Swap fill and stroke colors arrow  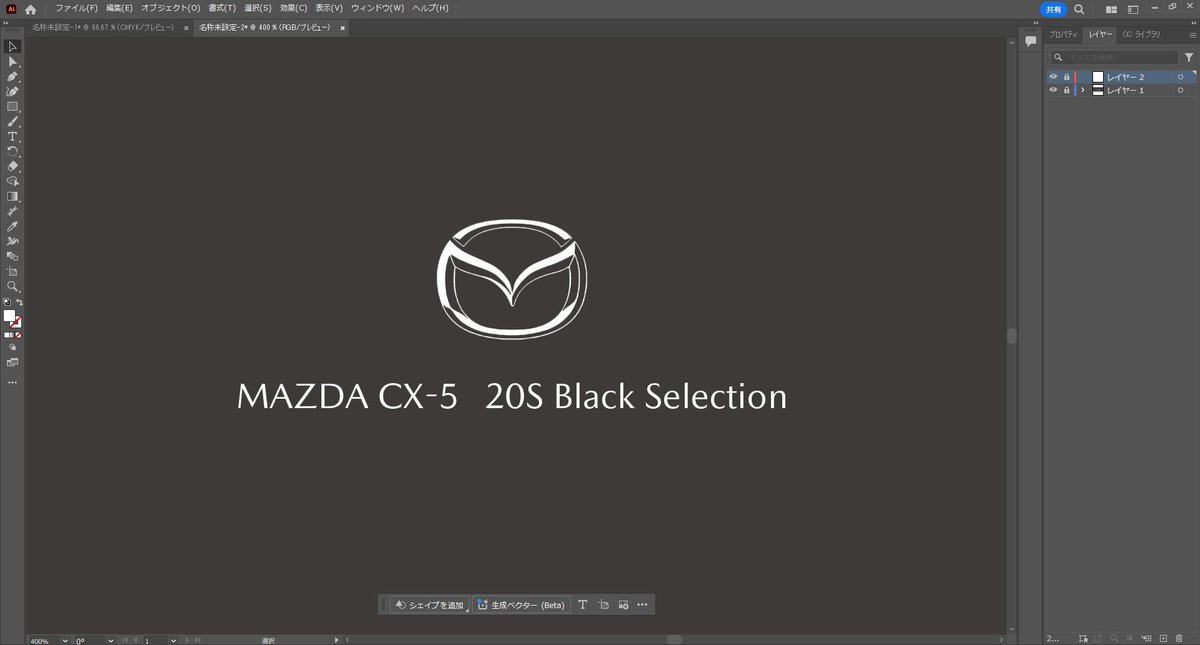click(x=19, y=302)
